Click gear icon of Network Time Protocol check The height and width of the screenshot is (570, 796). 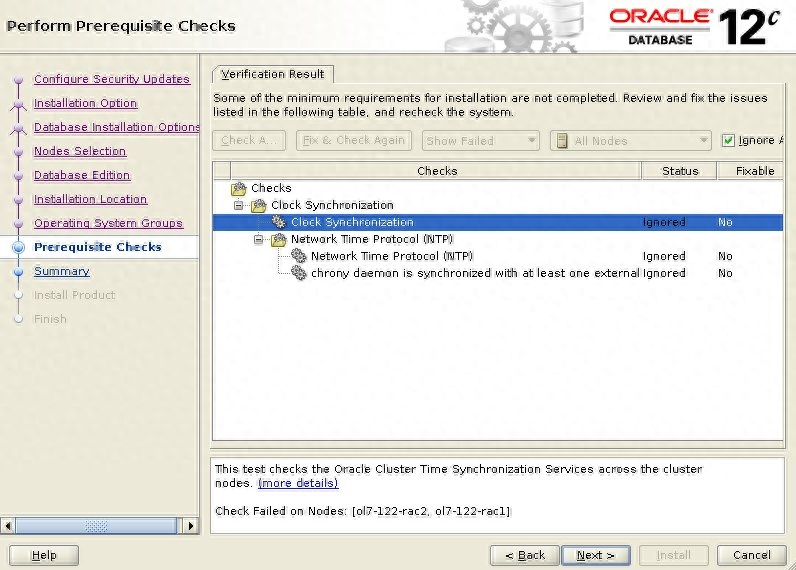coord(299,256)
